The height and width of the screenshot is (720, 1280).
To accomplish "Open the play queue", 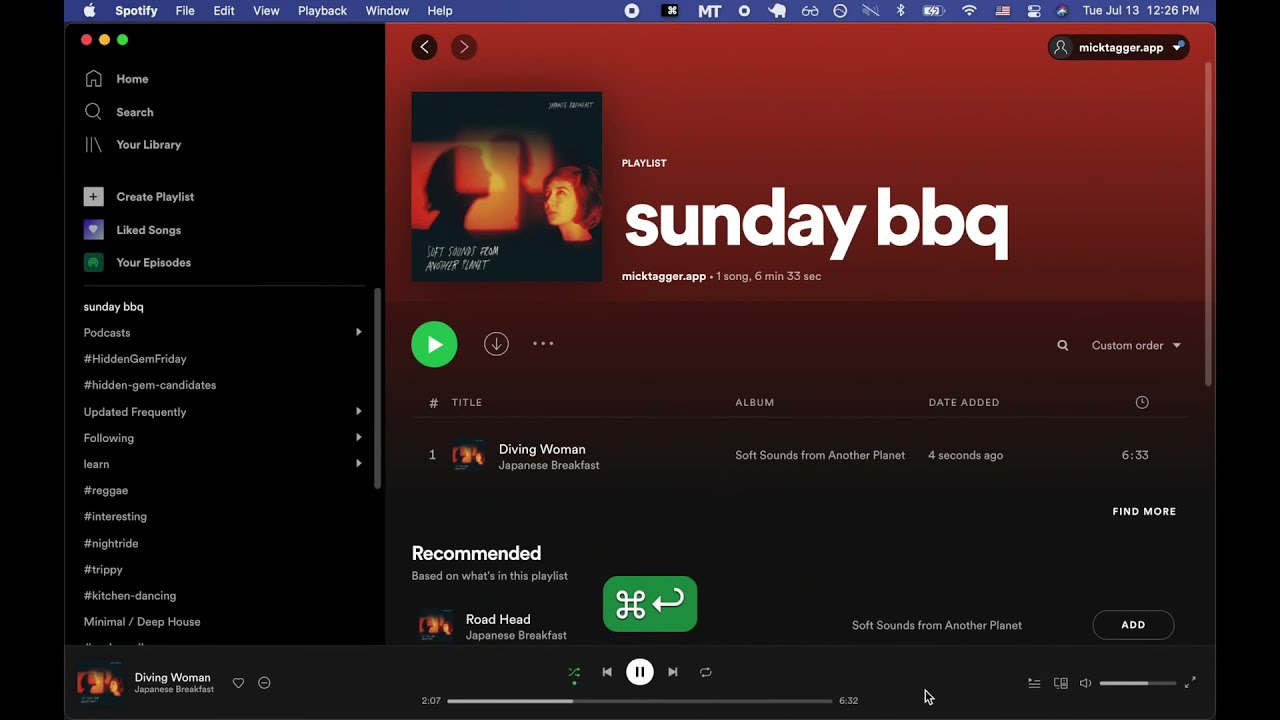I will [x=1034, y=683].
